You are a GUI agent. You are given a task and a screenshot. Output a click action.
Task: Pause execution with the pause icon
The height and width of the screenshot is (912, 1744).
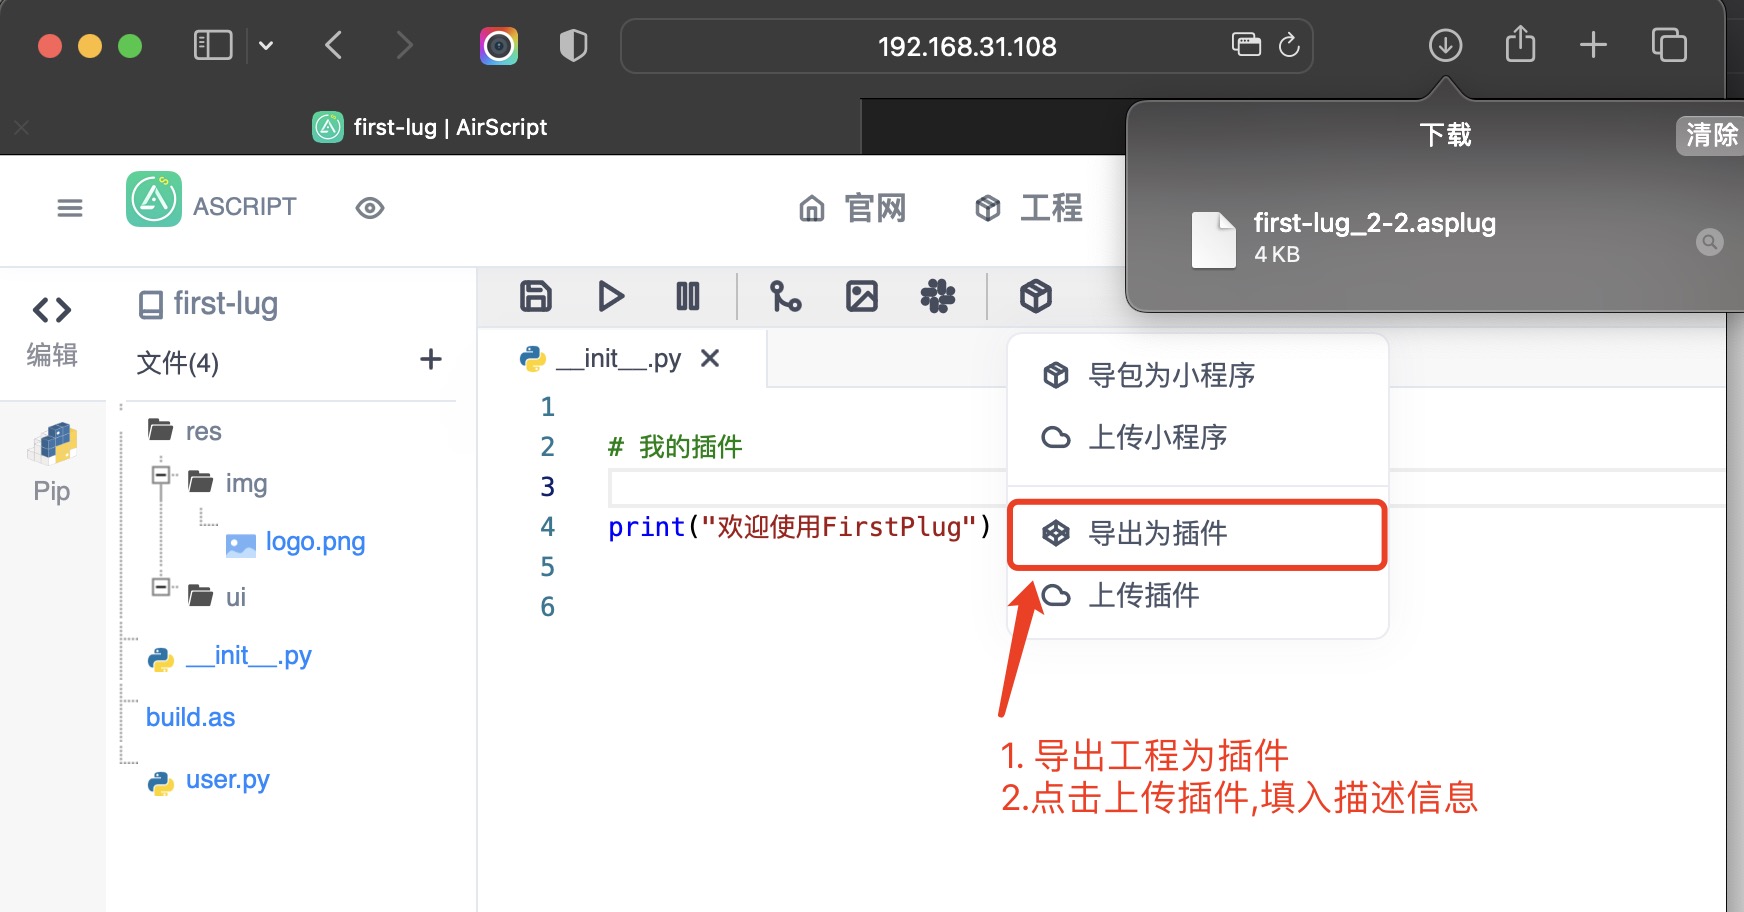tap(688, 296)
